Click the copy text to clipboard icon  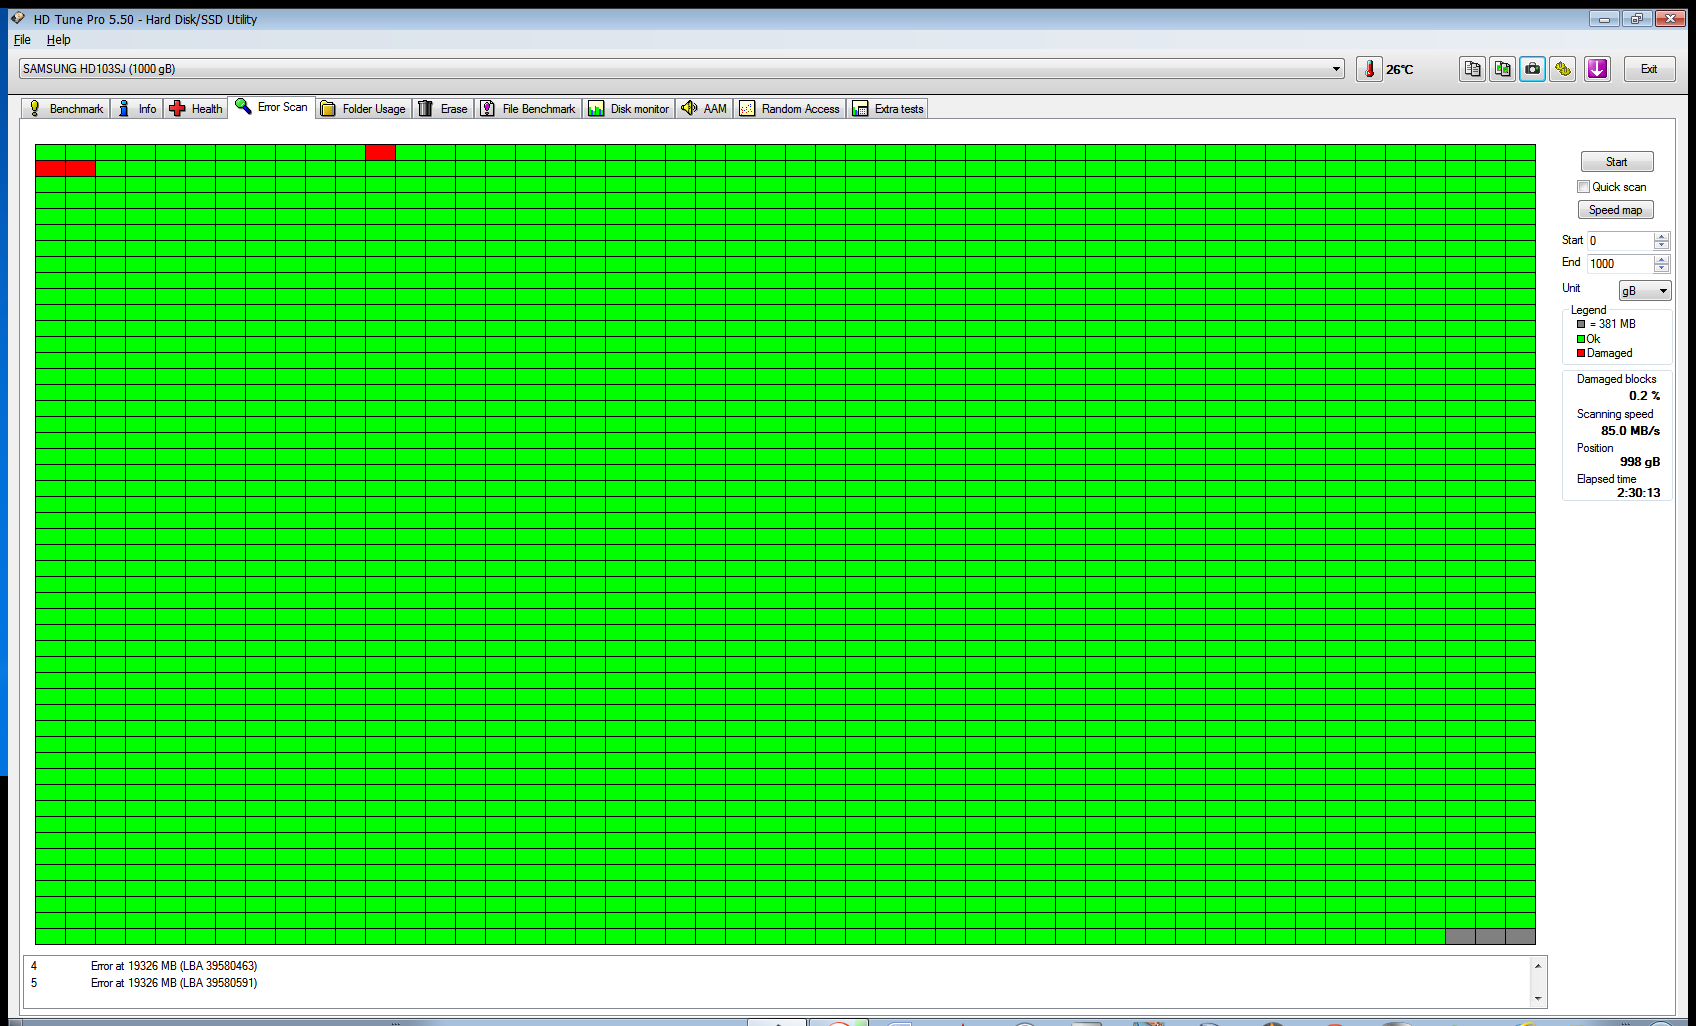(1472, 69)
